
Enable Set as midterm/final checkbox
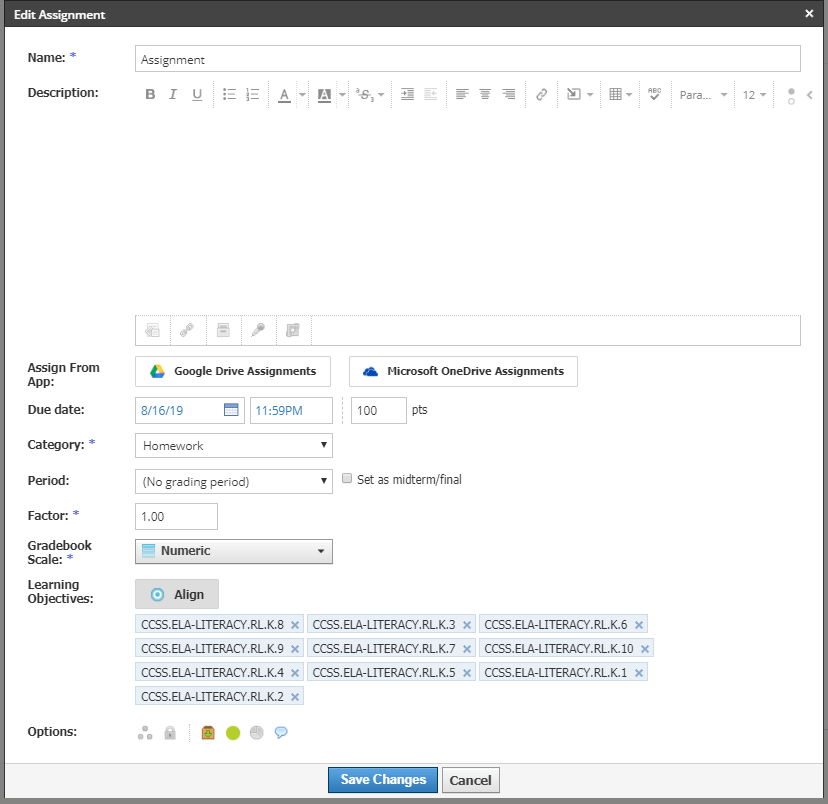pyautogui.click(x=347, y=479)
